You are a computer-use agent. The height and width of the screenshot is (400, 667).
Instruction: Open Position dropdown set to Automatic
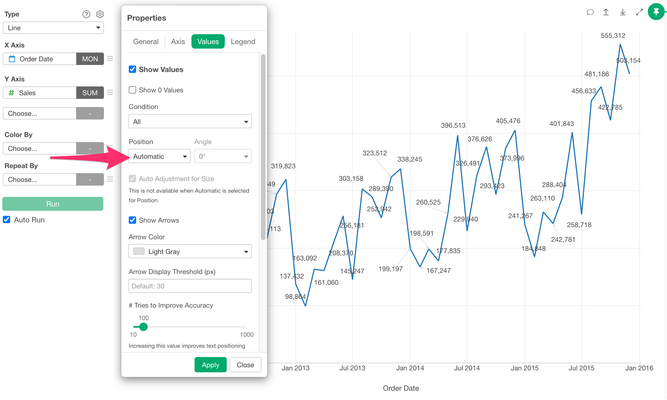pyautogui.click(x=159, y=156)
